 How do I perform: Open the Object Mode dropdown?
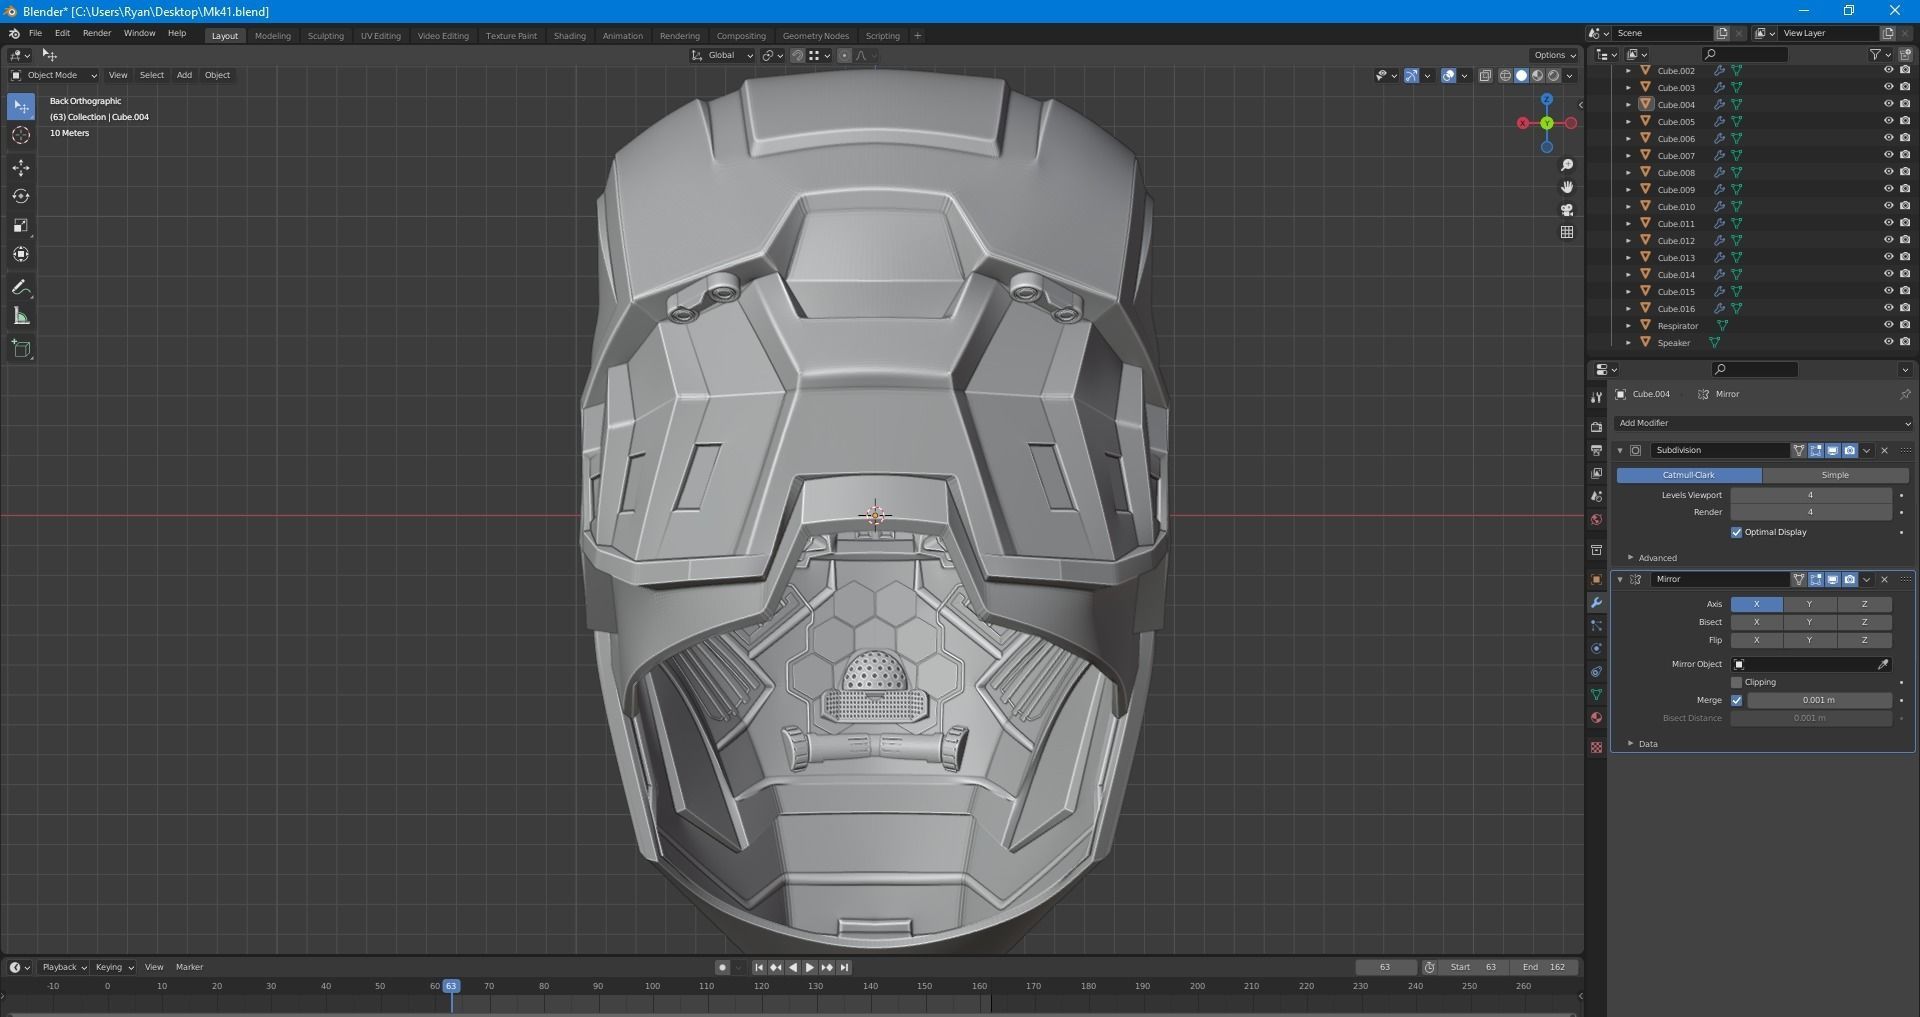point(54,75)
